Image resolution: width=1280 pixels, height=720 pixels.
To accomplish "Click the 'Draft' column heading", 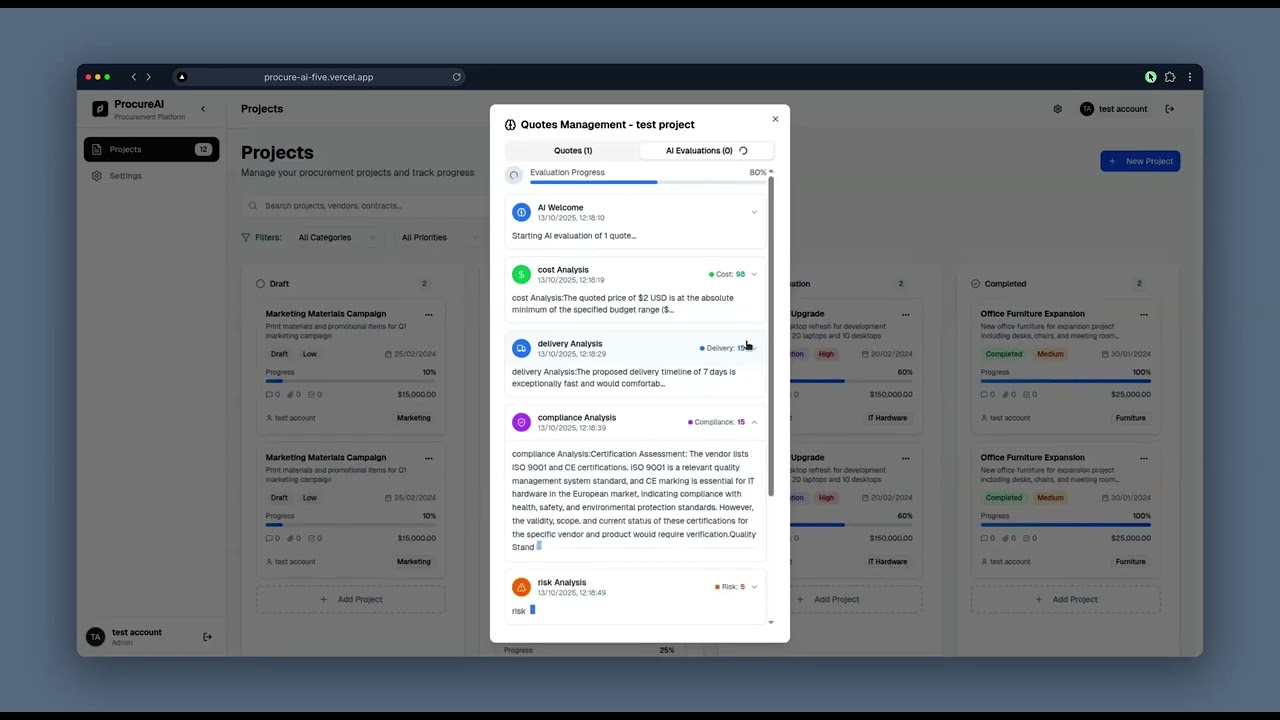I will coord(279,284).
